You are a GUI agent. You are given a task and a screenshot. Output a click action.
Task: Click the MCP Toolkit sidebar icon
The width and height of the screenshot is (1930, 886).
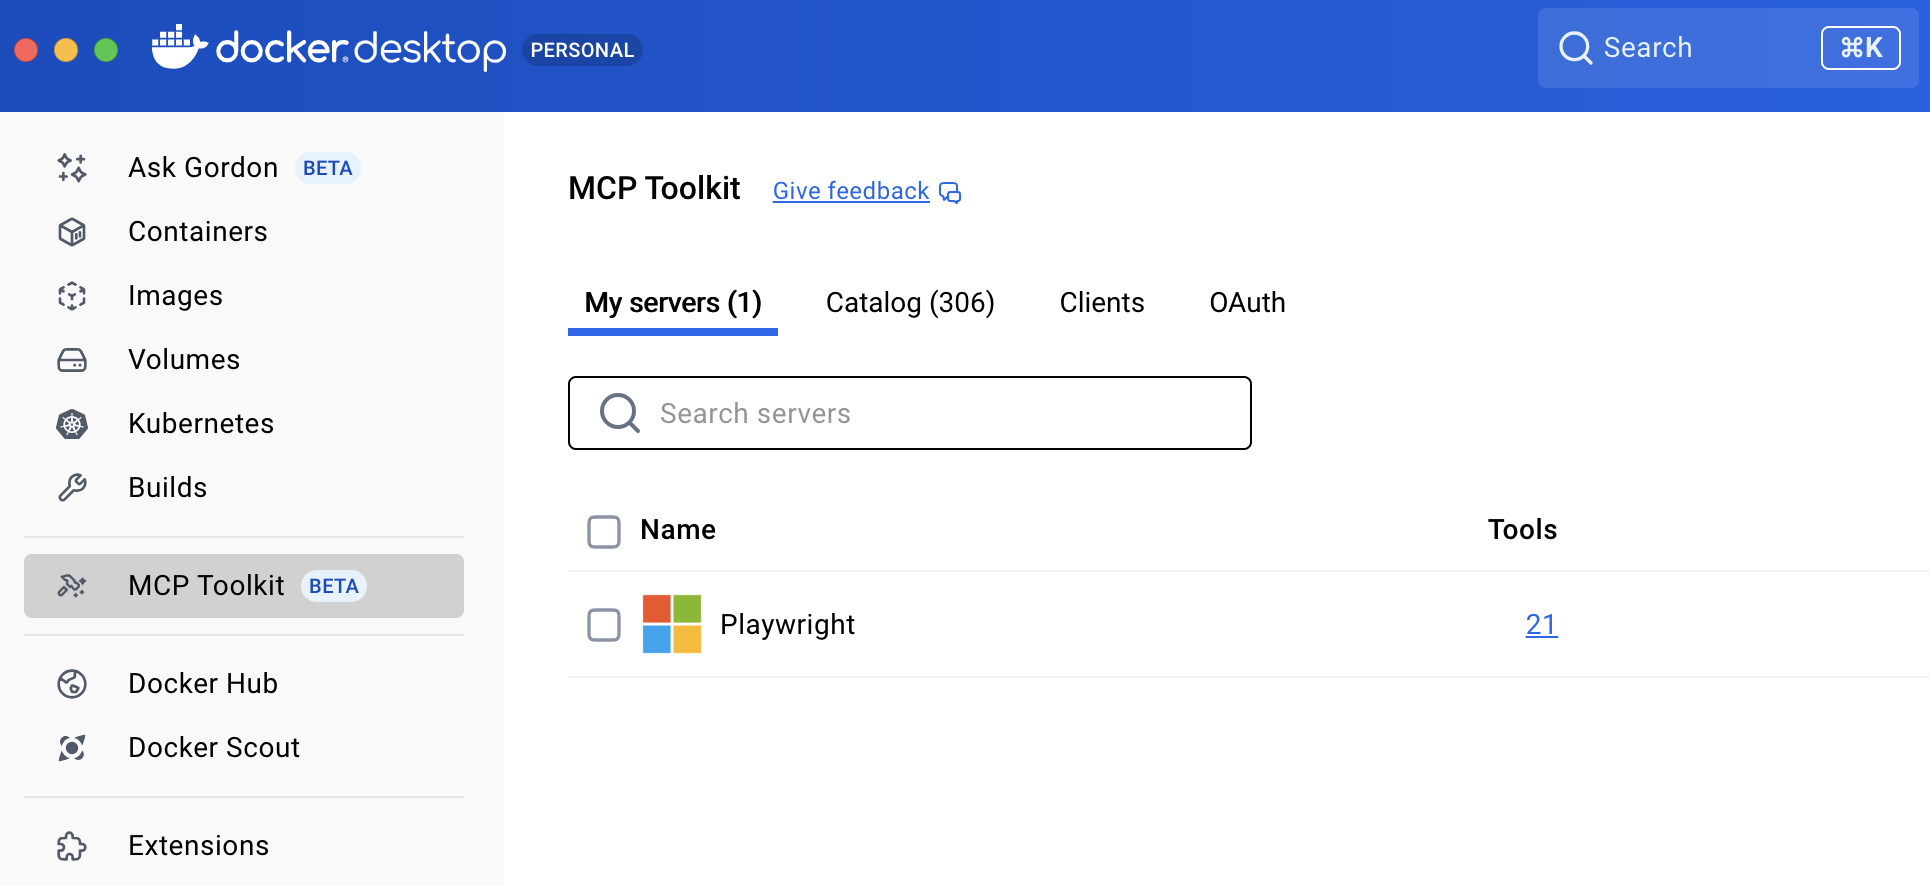pyautogui.click(x=72, y=586)
